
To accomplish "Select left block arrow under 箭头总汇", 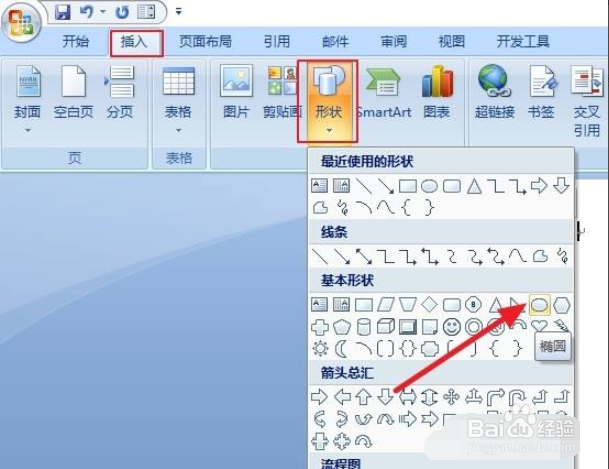I will pyautogui.click(x=342, y=397).
